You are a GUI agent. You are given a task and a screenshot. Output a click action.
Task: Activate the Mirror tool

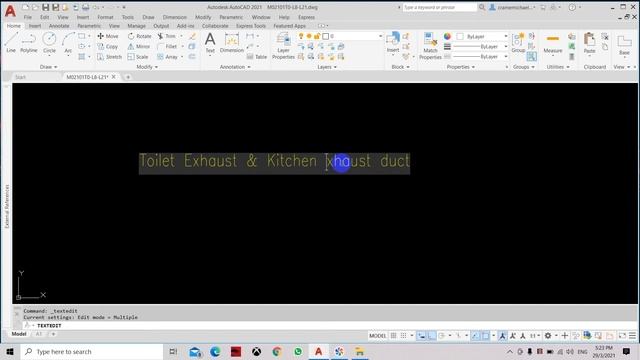[139, 47]
